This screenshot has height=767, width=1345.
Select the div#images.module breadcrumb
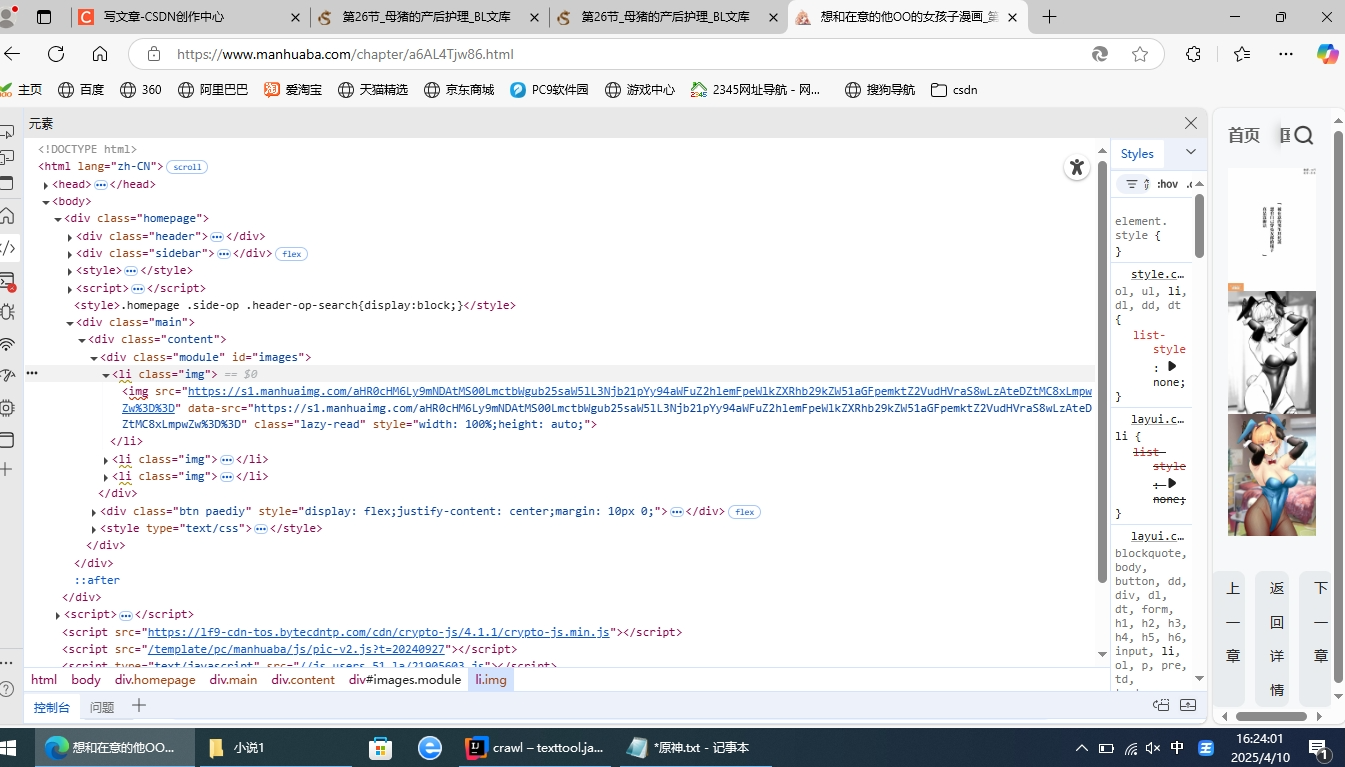click(405, 680)
